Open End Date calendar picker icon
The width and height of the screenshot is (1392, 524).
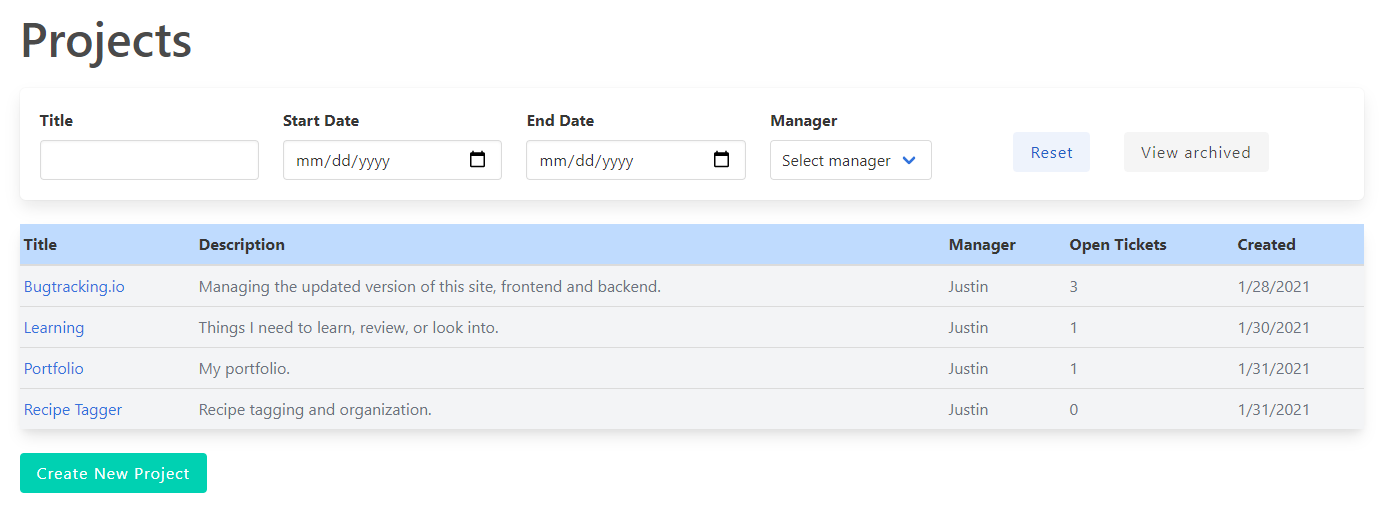(721, 160)
